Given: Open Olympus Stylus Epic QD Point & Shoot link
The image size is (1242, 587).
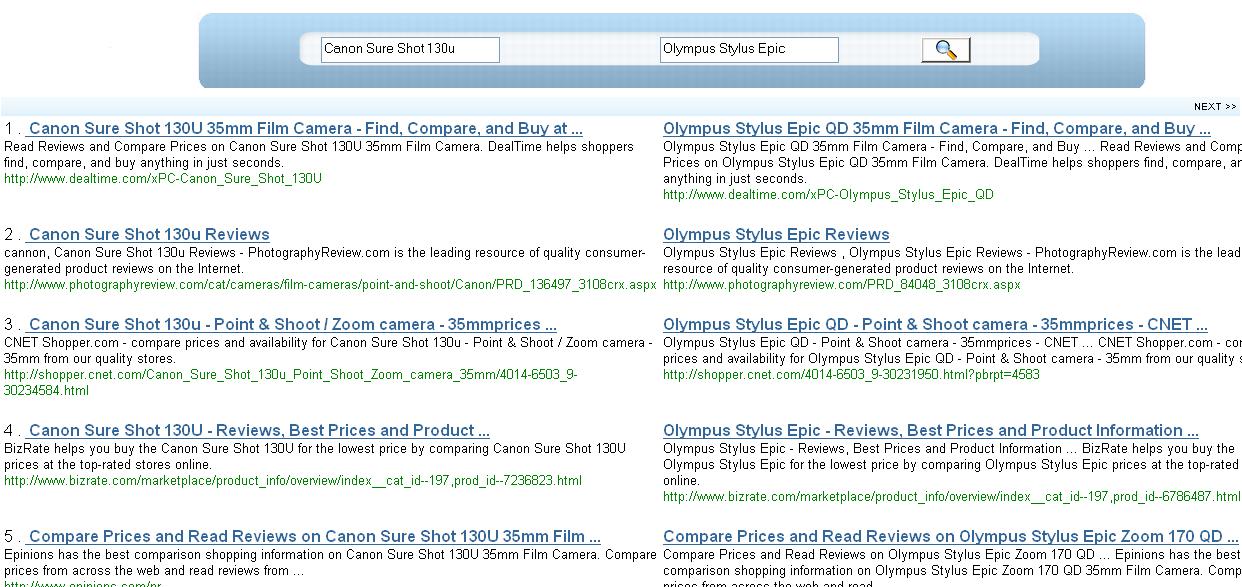Looking at the screenshot, I should coord(934,325).
